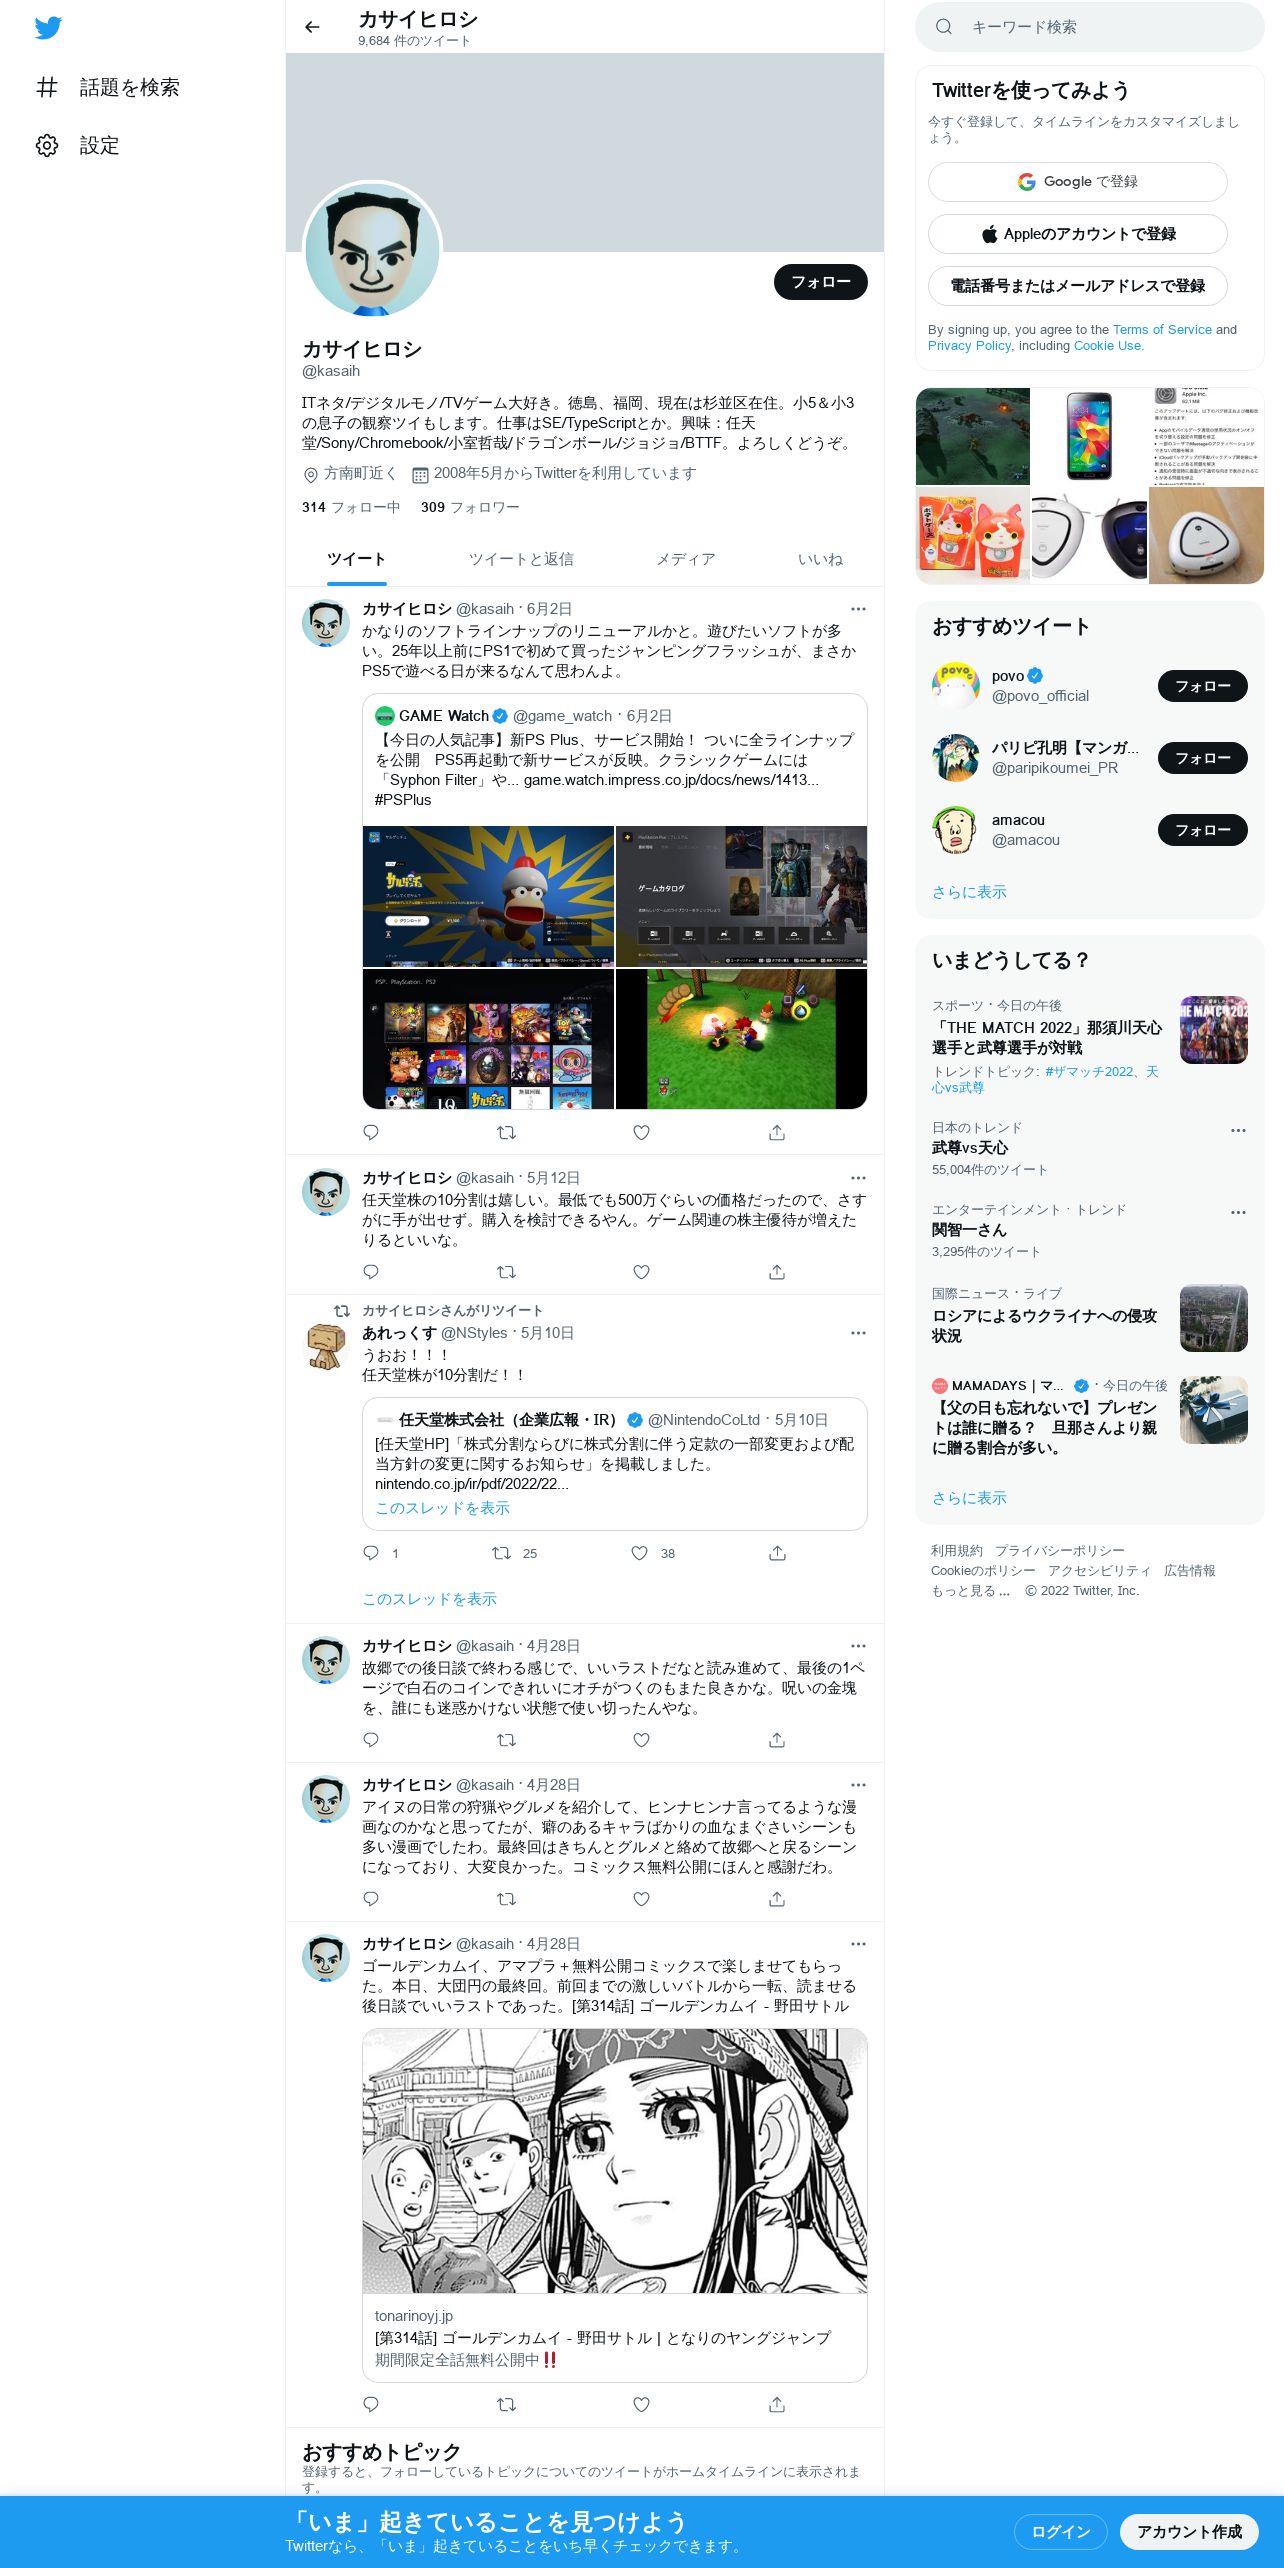Follow カサイヒロシ with フォロー button
The width and height of the screenshot is (1284, 2568).
[821, 282]
